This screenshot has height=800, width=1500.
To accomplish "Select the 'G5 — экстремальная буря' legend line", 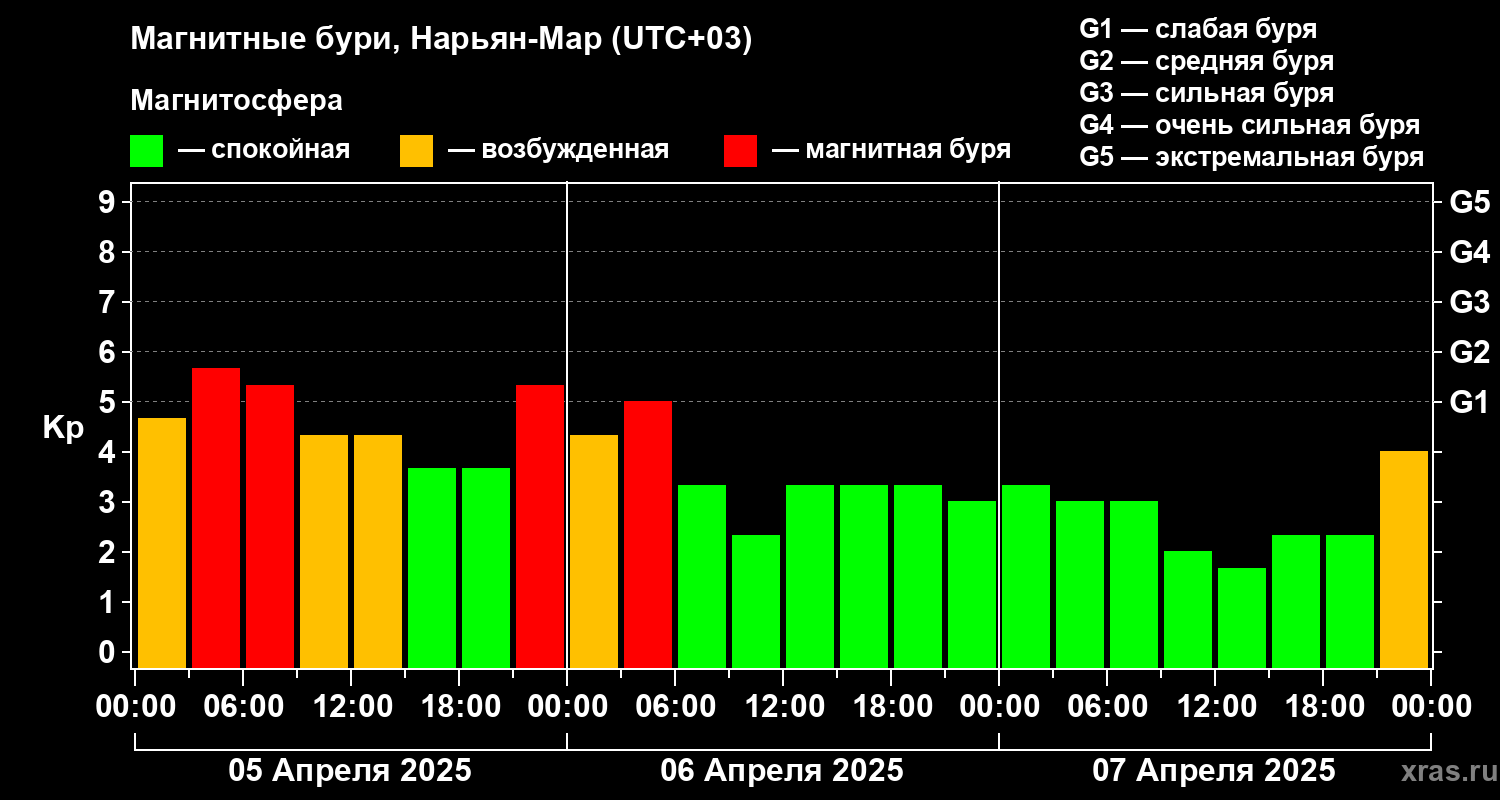I will (1251, 157).
